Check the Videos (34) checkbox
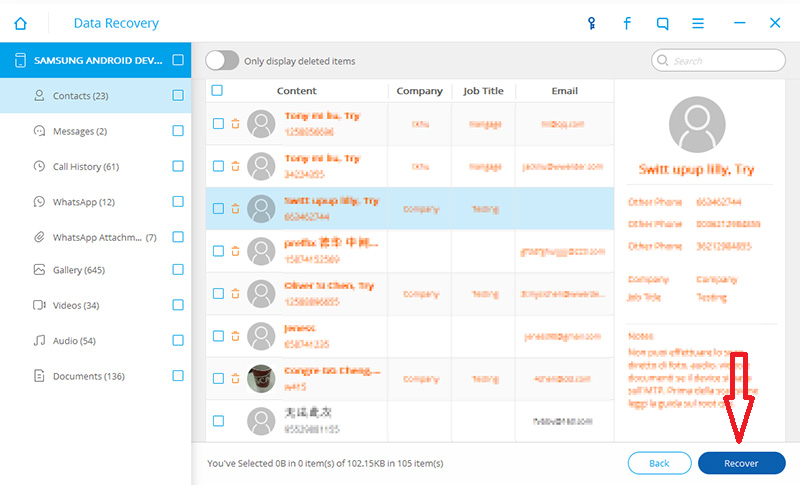The image size is (800, 485). coord(178,305)
